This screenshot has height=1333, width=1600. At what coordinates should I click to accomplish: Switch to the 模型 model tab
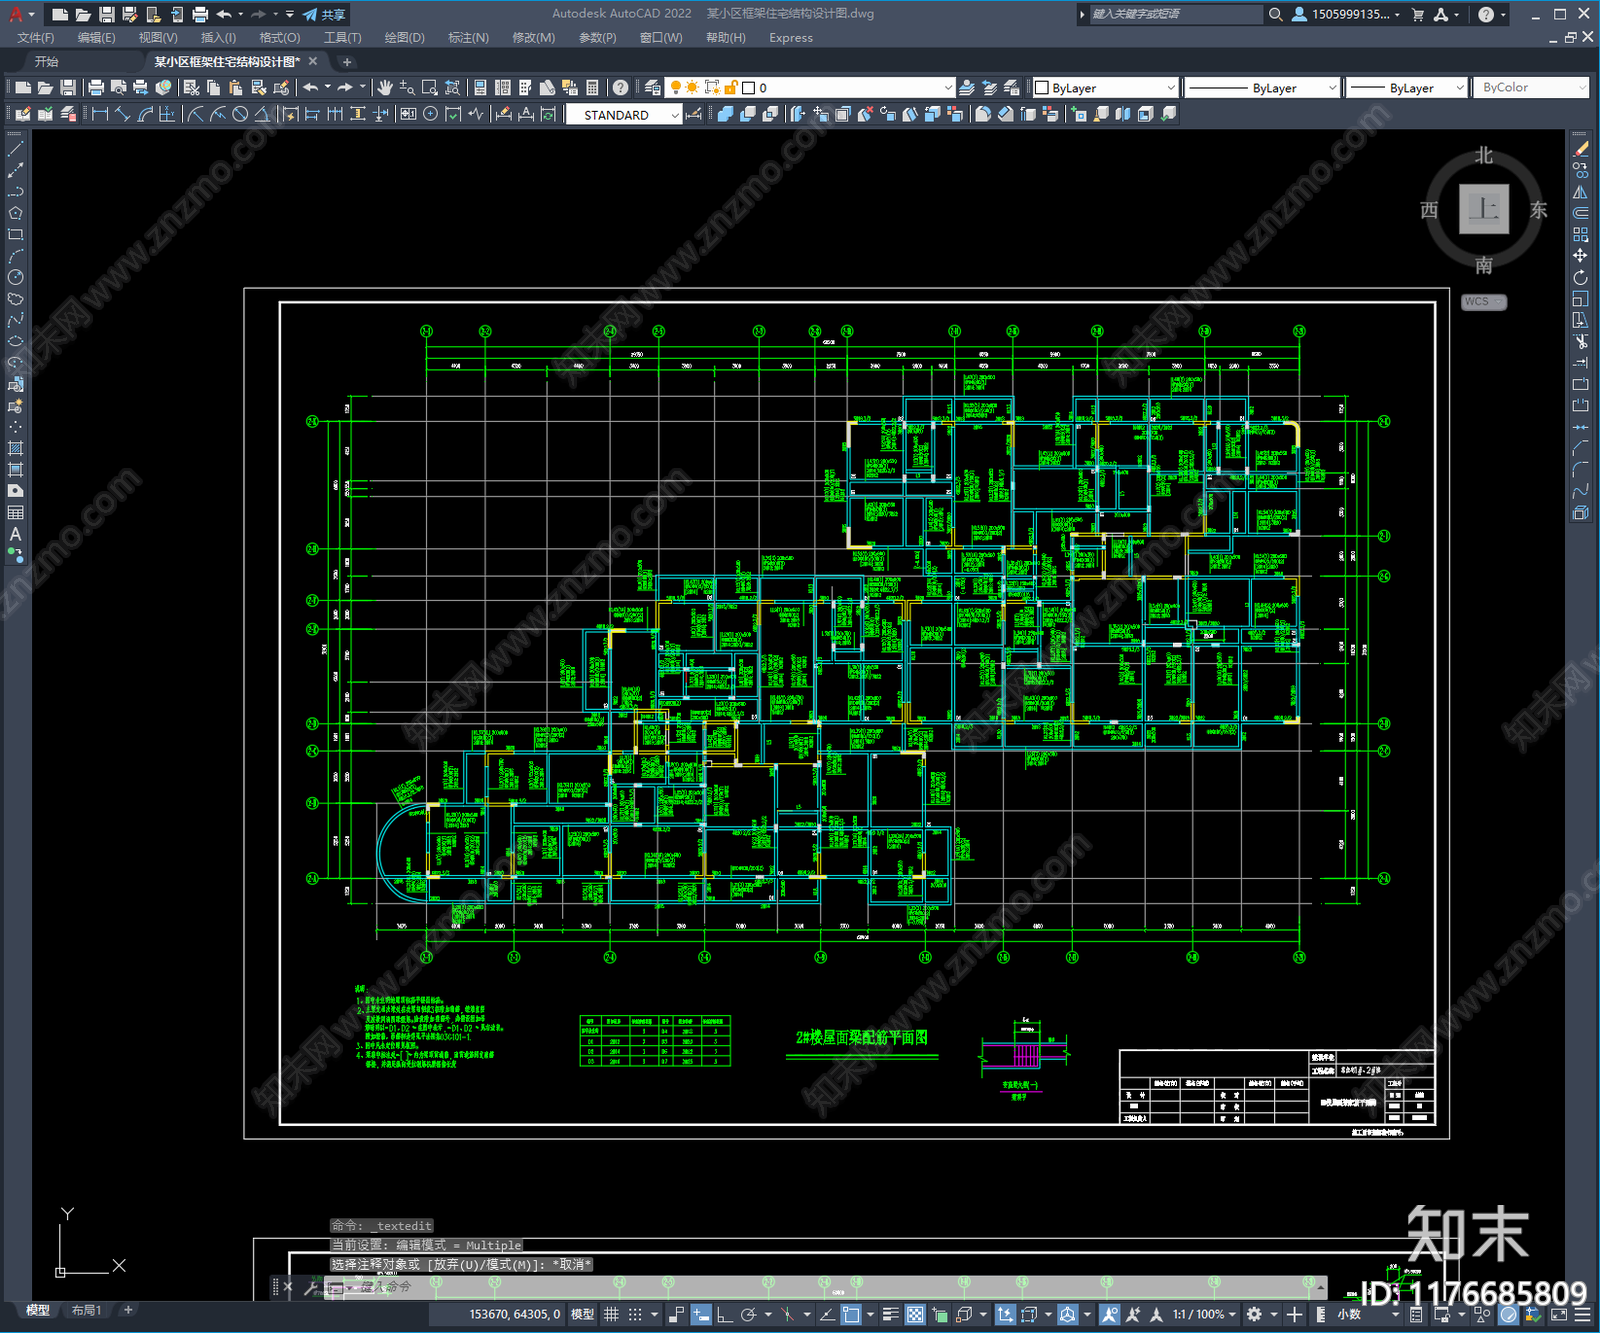pos(38,1310)
